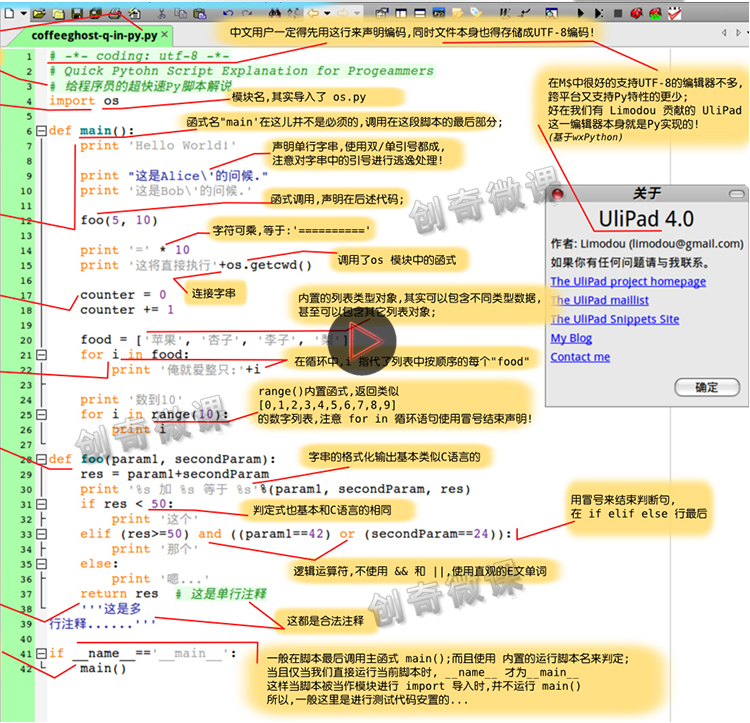750x723 pixels.
Task: Open the My Blog link in About dialog
Action: (x=571, y=339)
